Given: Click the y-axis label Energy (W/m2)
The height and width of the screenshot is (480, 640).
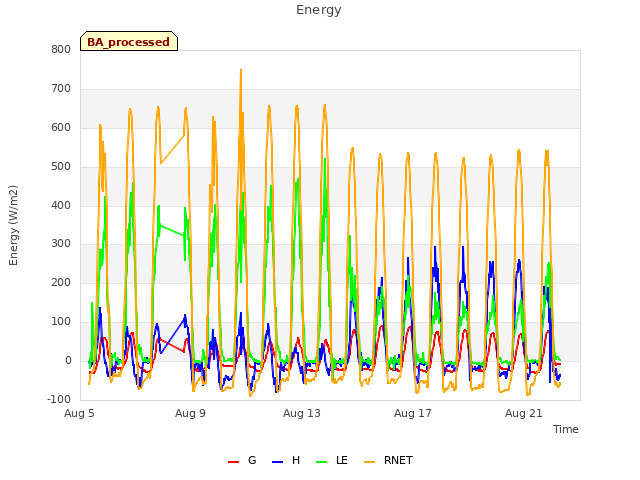Looking at the screenshot, I should (x=13, y=225).
